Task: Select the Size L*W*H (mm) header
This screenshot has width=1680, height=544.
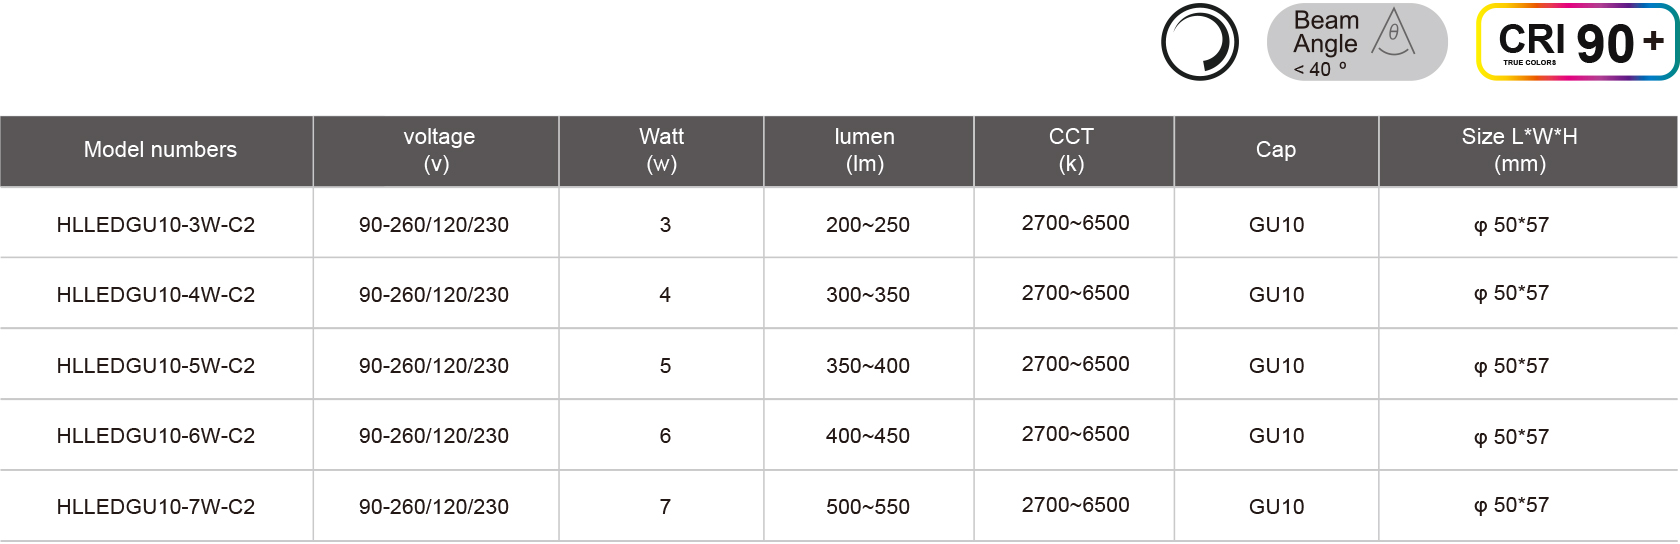Action: coord(1520,150)
